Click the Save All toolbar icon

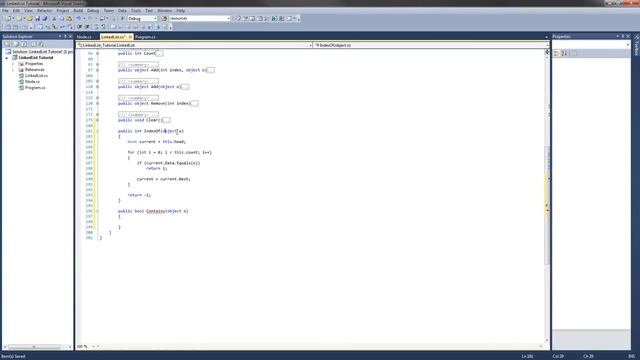[44, 18]
